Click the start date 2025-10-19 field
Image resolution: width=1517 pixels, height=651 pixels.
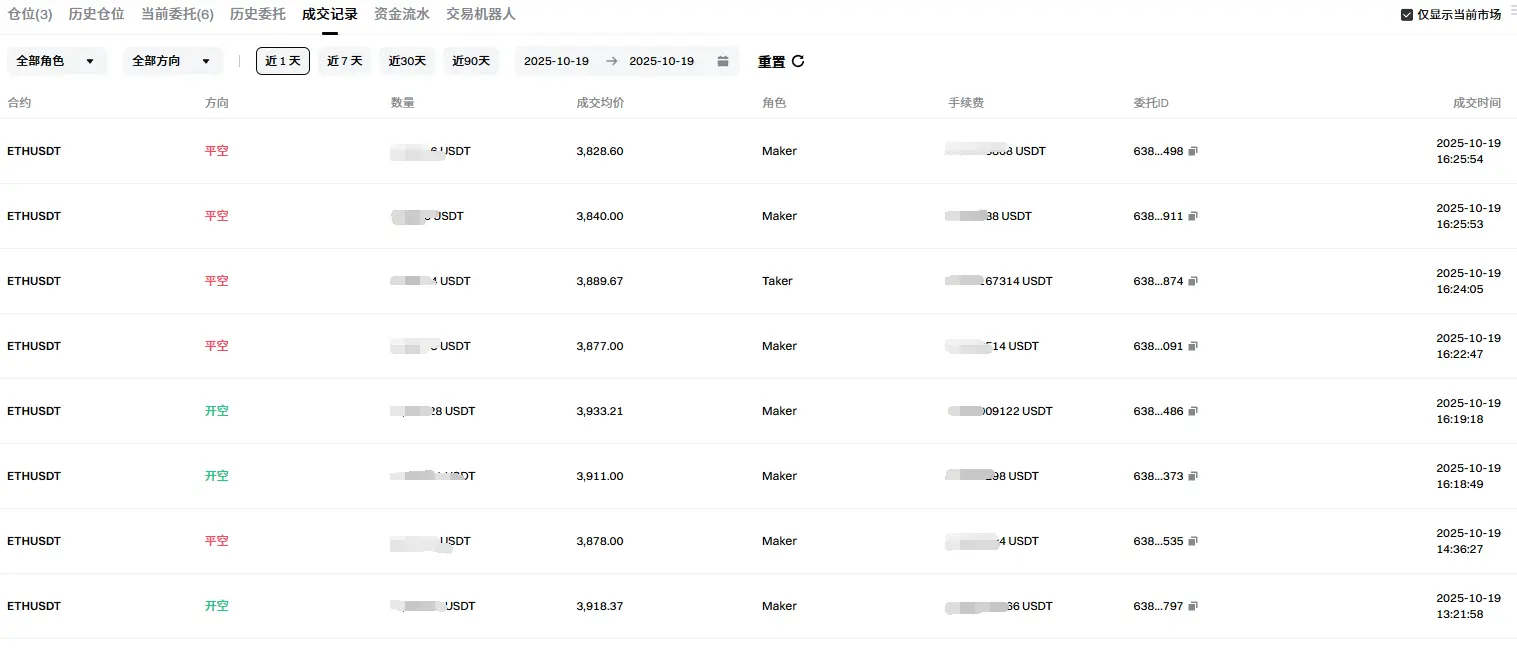[556, 62]
